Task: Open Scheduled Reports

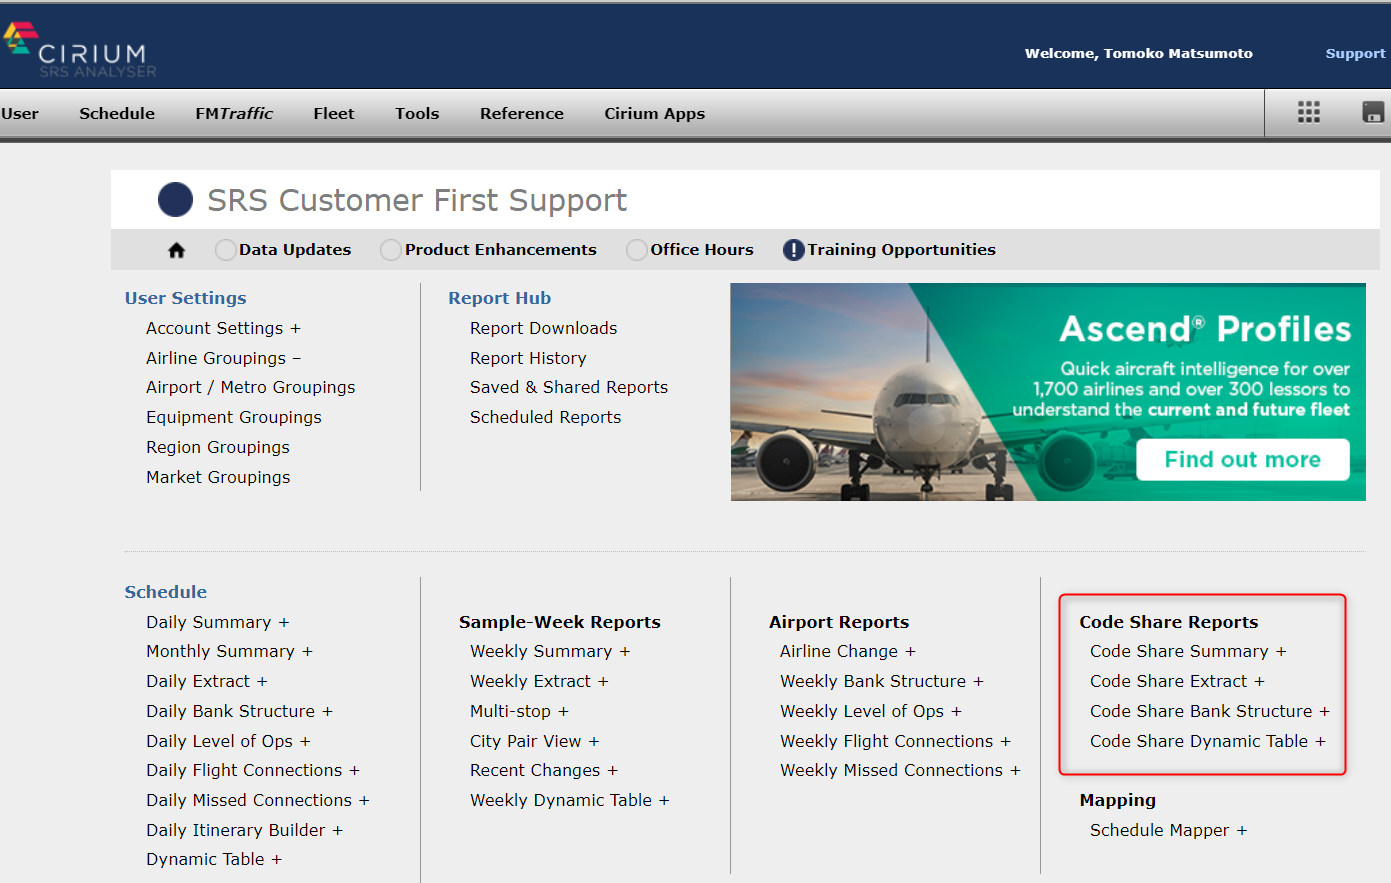Action: tap(545, 417)
